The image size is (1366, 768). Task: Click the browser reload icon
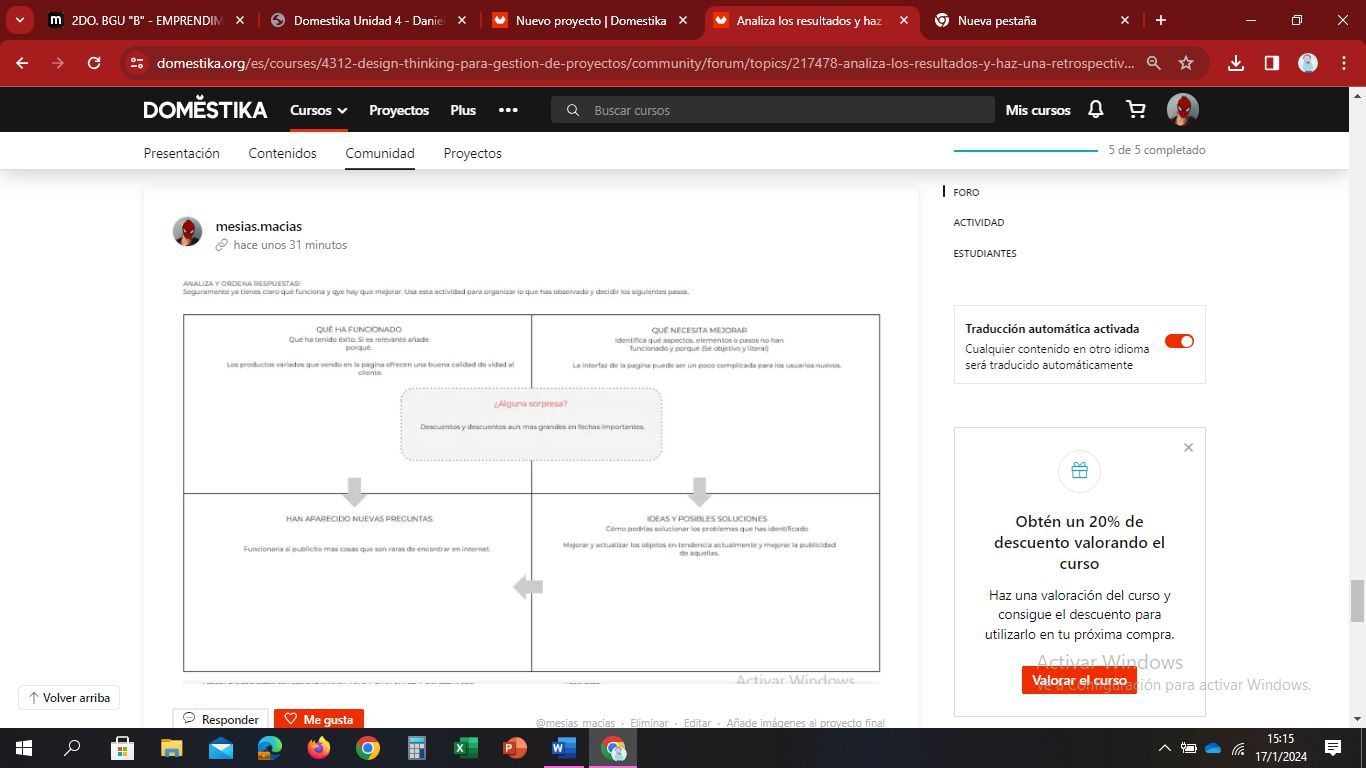click(94, 63)
